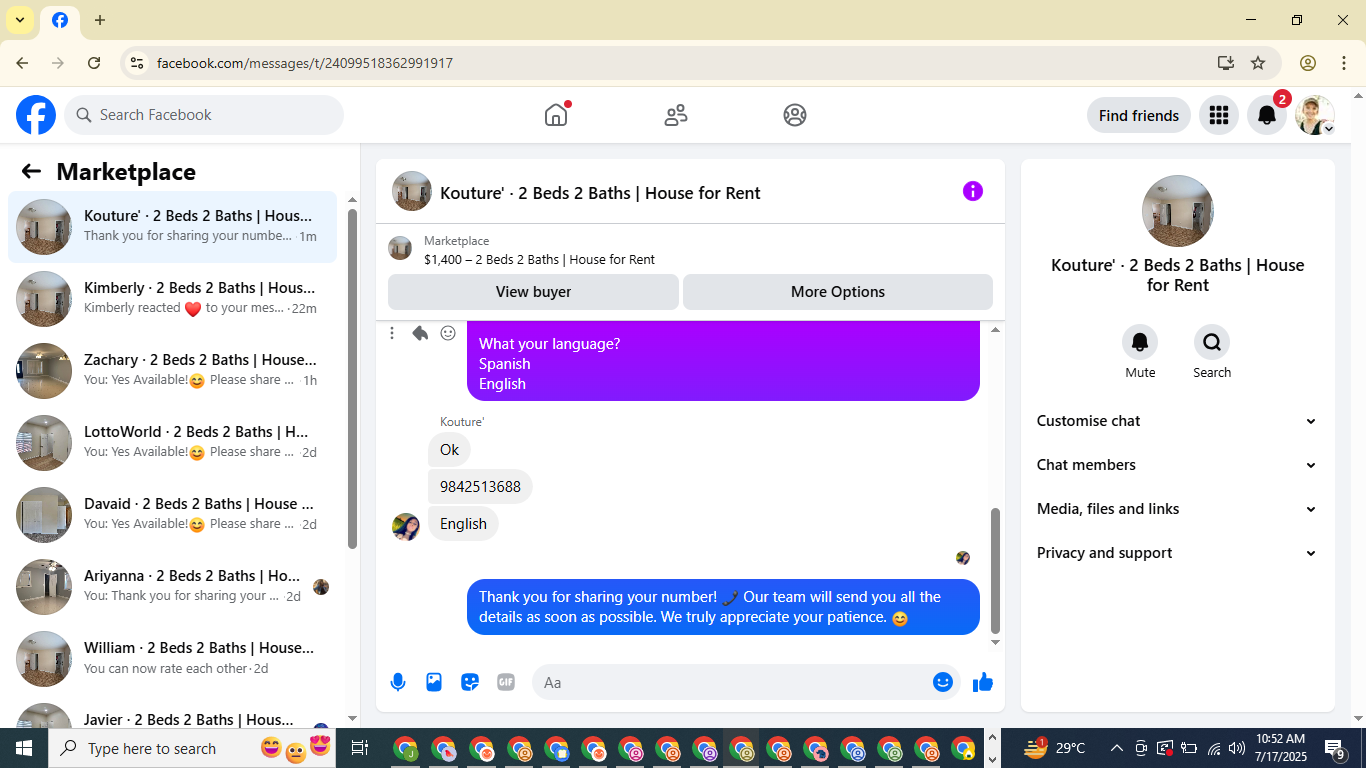This screenshot has height=768, width=1366.
Task: Select the 9842513688 phone number message
Action: (480, 487)
